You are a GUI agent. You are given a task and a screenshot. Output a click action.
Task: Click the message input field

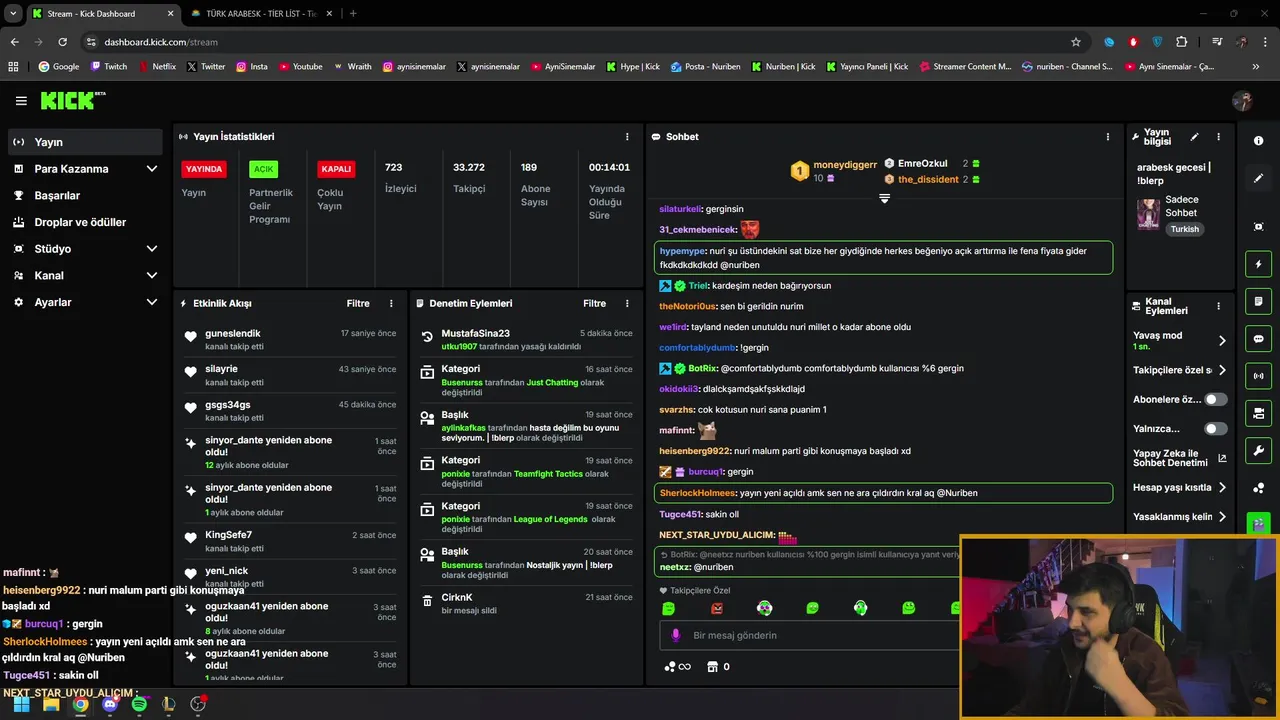pyautogui.click(x=810, y=635)
